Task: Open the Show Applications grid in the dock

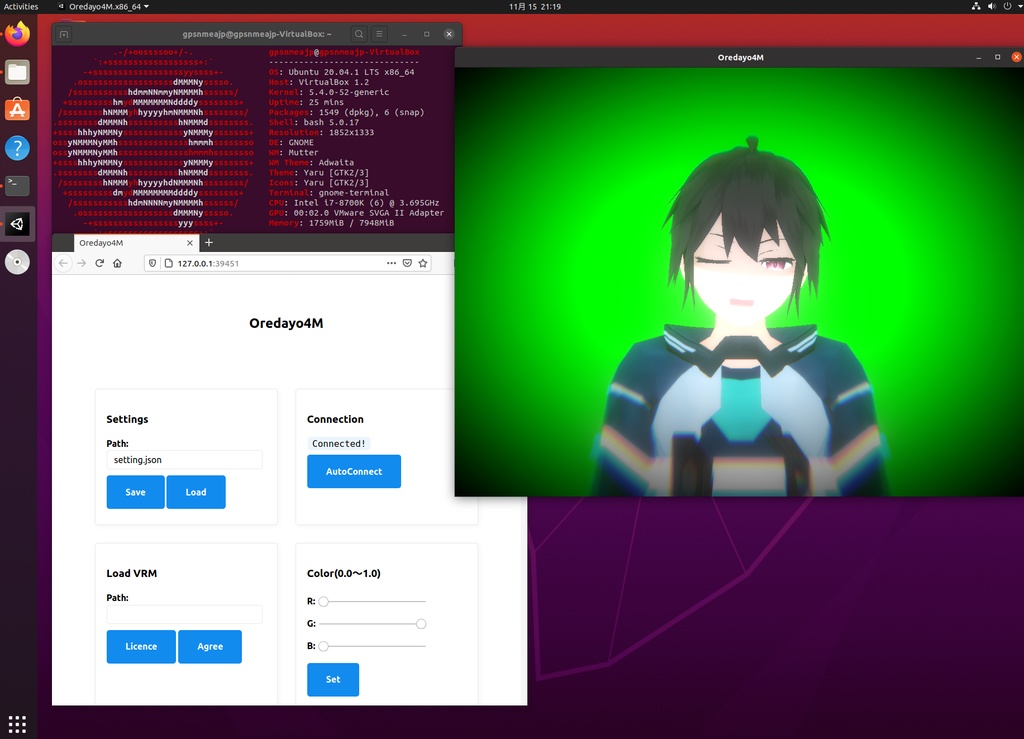Action: click(15, 722)
